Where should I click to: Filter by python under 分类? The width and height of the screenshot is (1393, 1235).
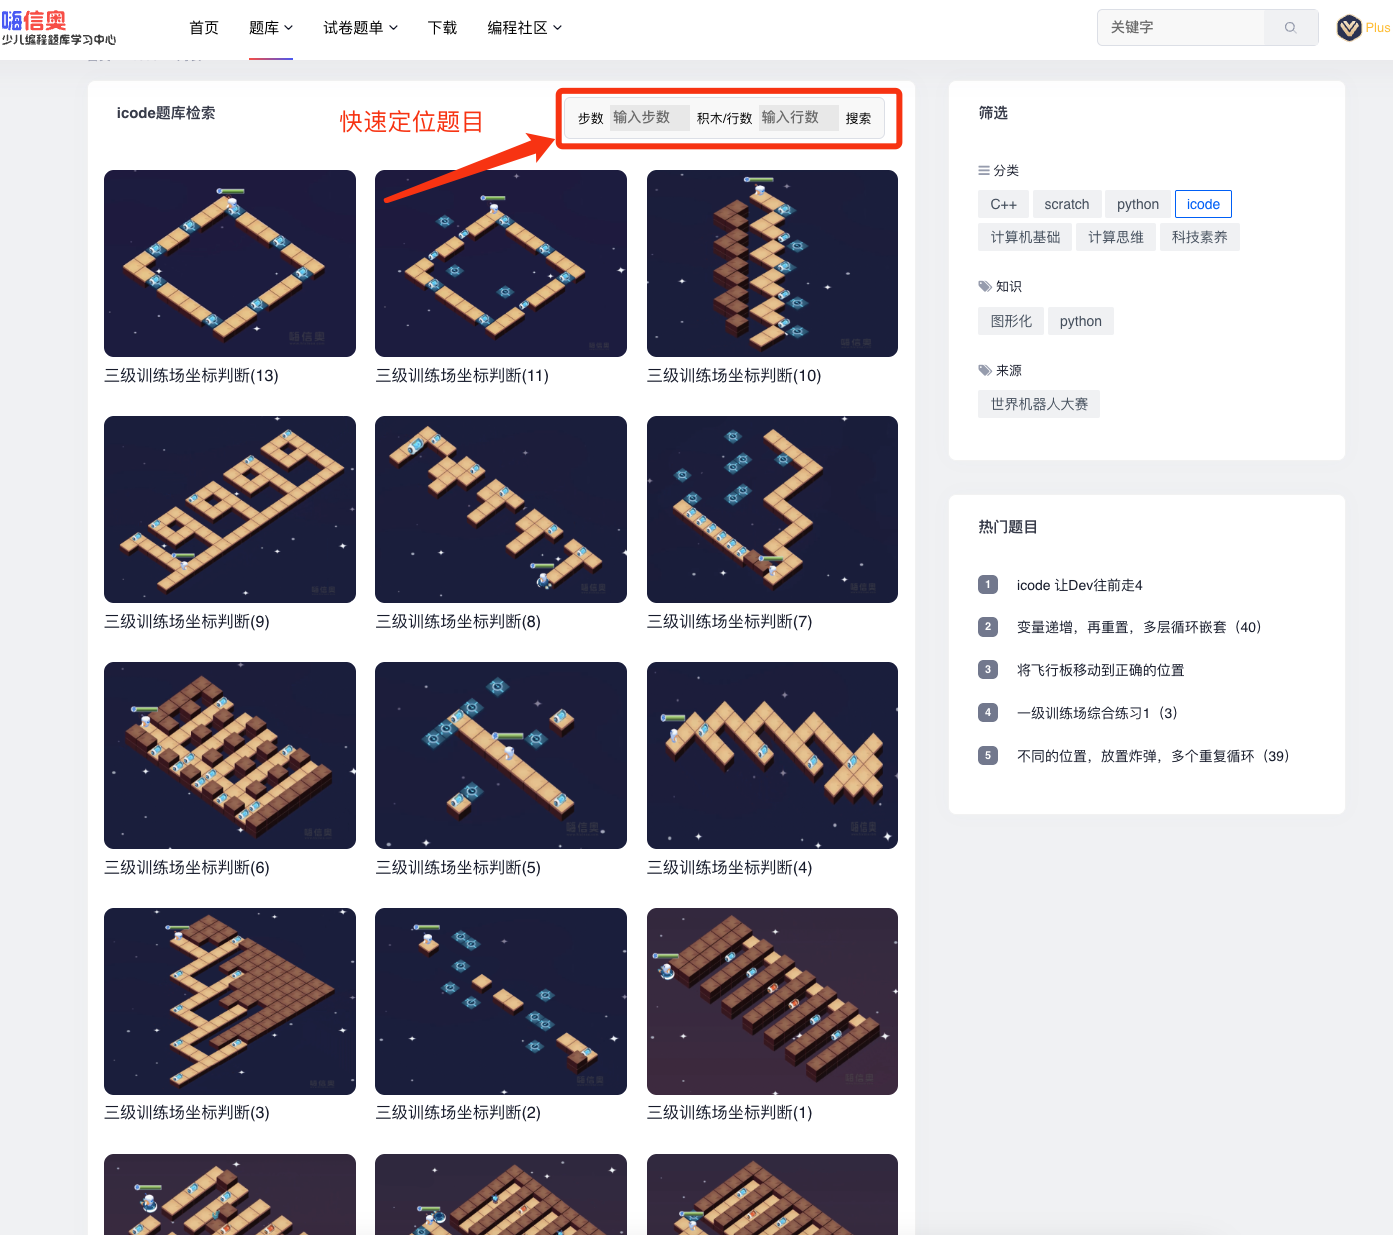(1138, 204)
